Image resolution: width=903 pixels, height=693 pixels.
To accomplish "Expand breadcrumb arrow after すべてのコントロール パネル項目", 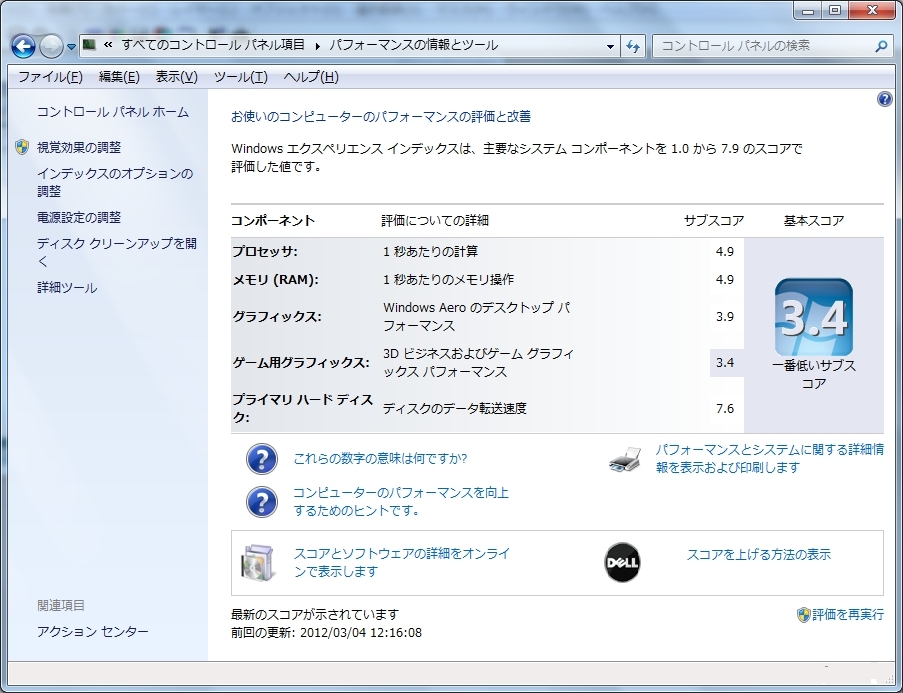I will click(318, 46).
